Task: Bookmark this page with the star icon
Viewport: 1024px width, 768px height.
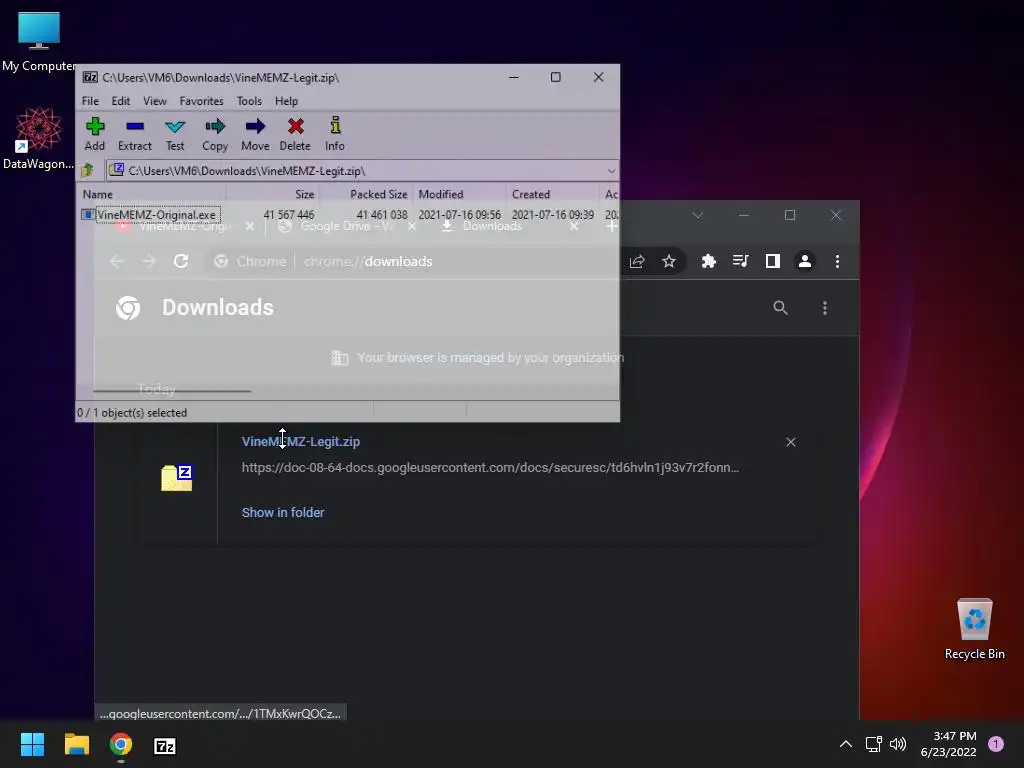Action: coord(669,262)
